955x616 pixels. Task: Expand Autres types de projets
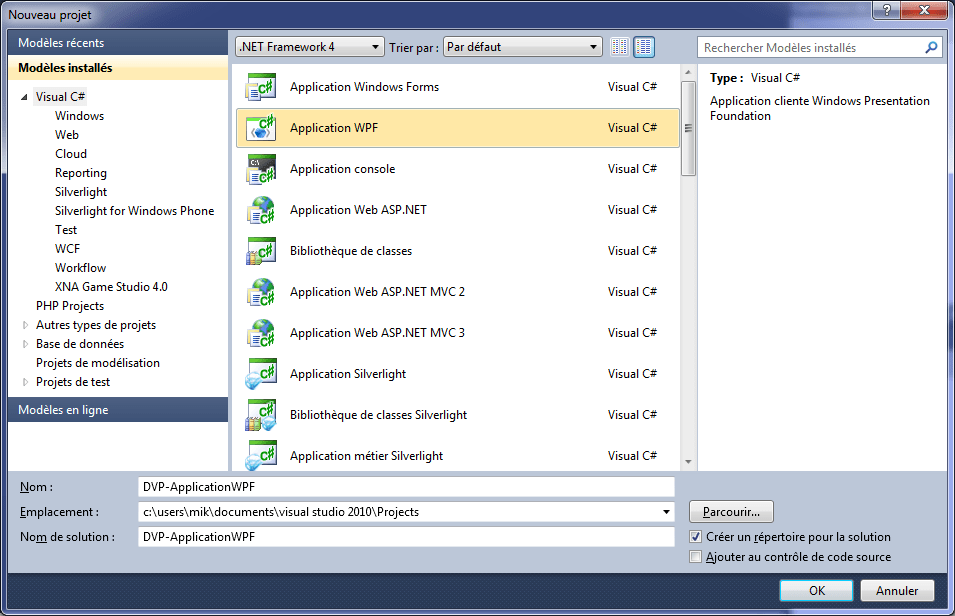pyautogui.click(x=24, y=324)
